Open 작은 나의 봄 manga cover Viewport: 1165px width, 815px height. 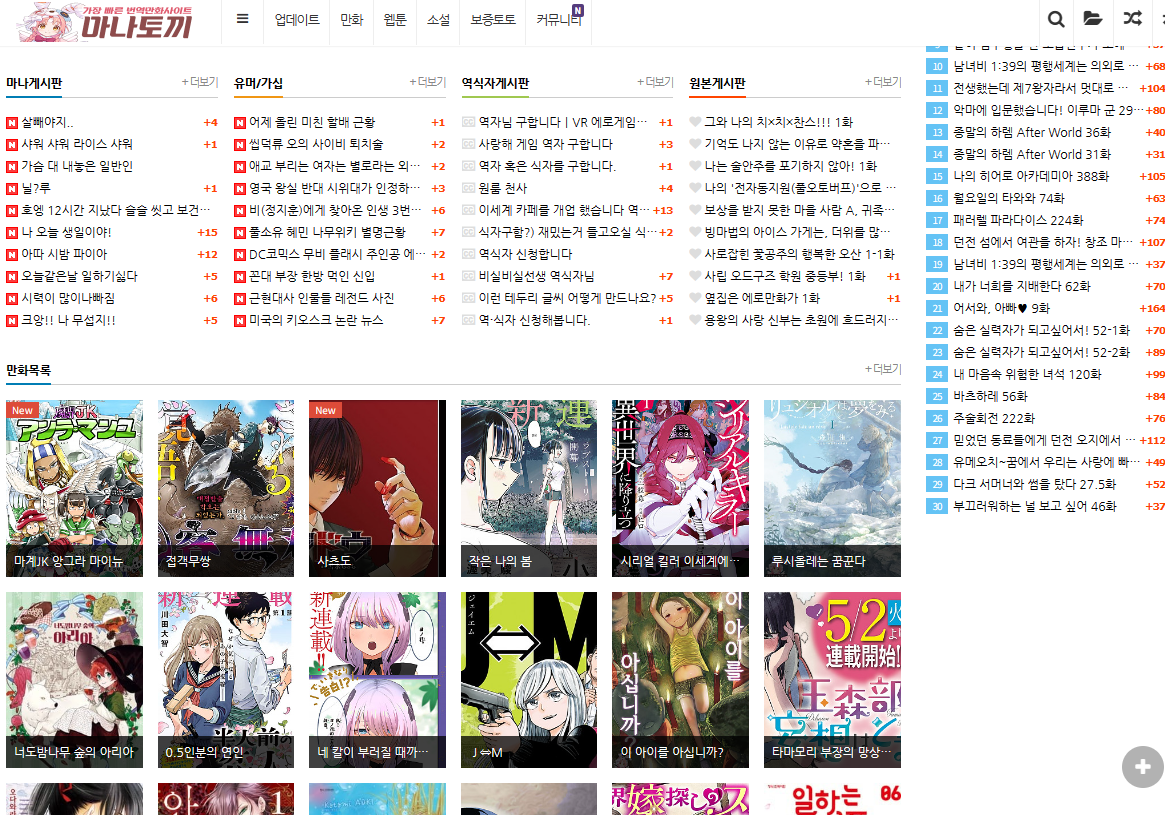pyautogui.click(x=529, y=488)
